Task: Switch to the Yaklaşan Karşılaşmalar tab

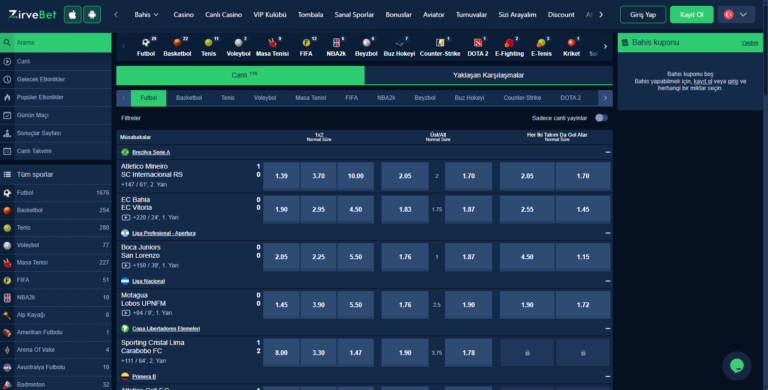Action: click(488, 75)
